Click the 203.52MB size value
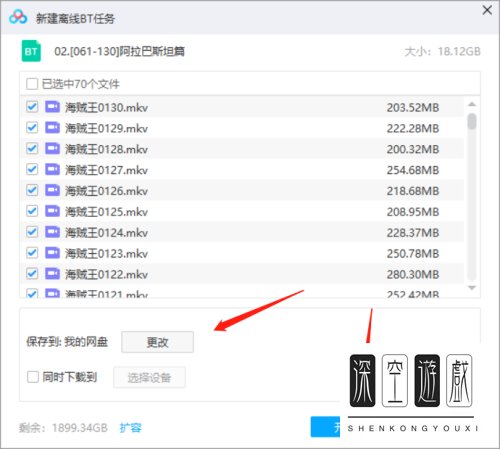 click(413, 108)
